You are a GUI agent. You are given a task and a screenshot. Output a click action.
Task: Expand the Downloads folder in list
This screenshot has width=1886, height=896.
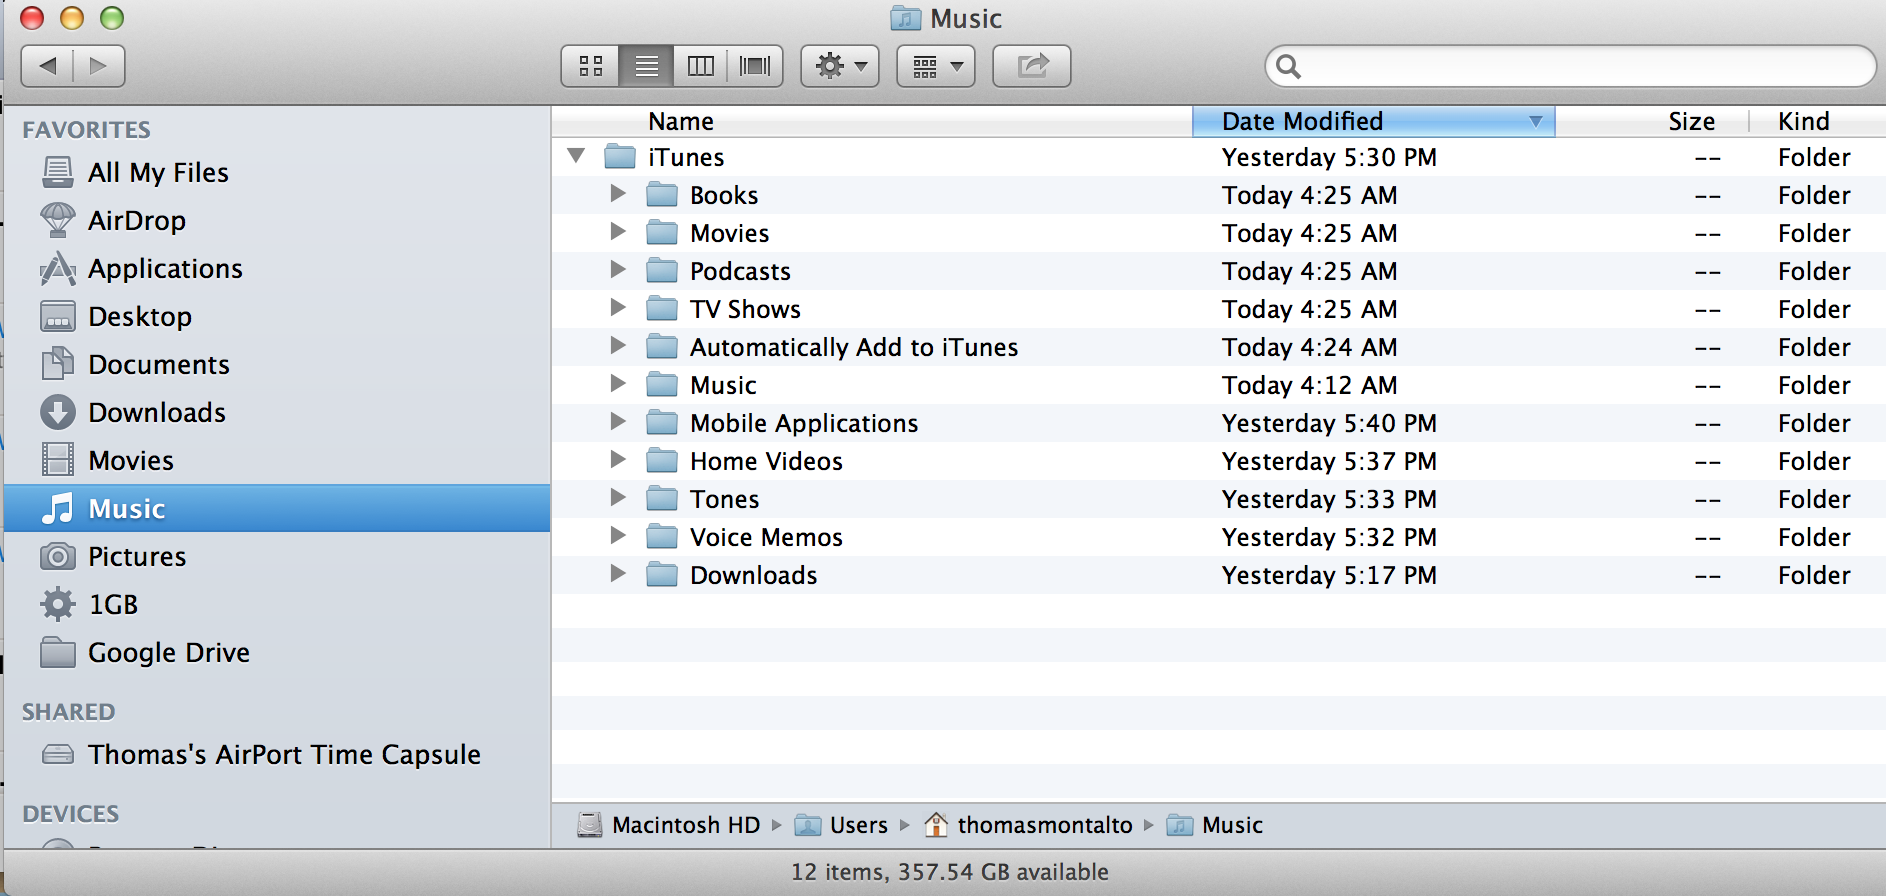tap(618, 573)
